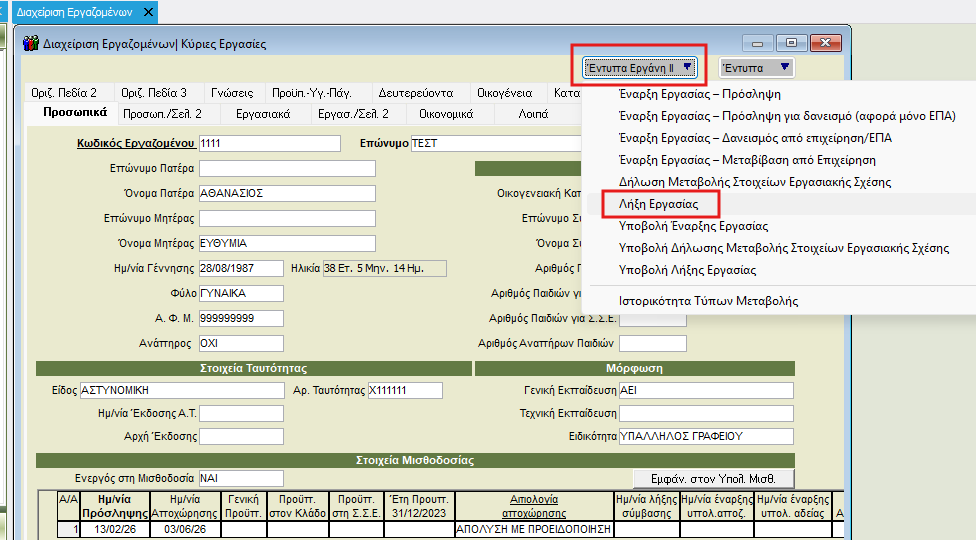The image size is (976, 540).
Task: Focus the Α.Φ.Μ. input field
Action: [x=241, y=318]
